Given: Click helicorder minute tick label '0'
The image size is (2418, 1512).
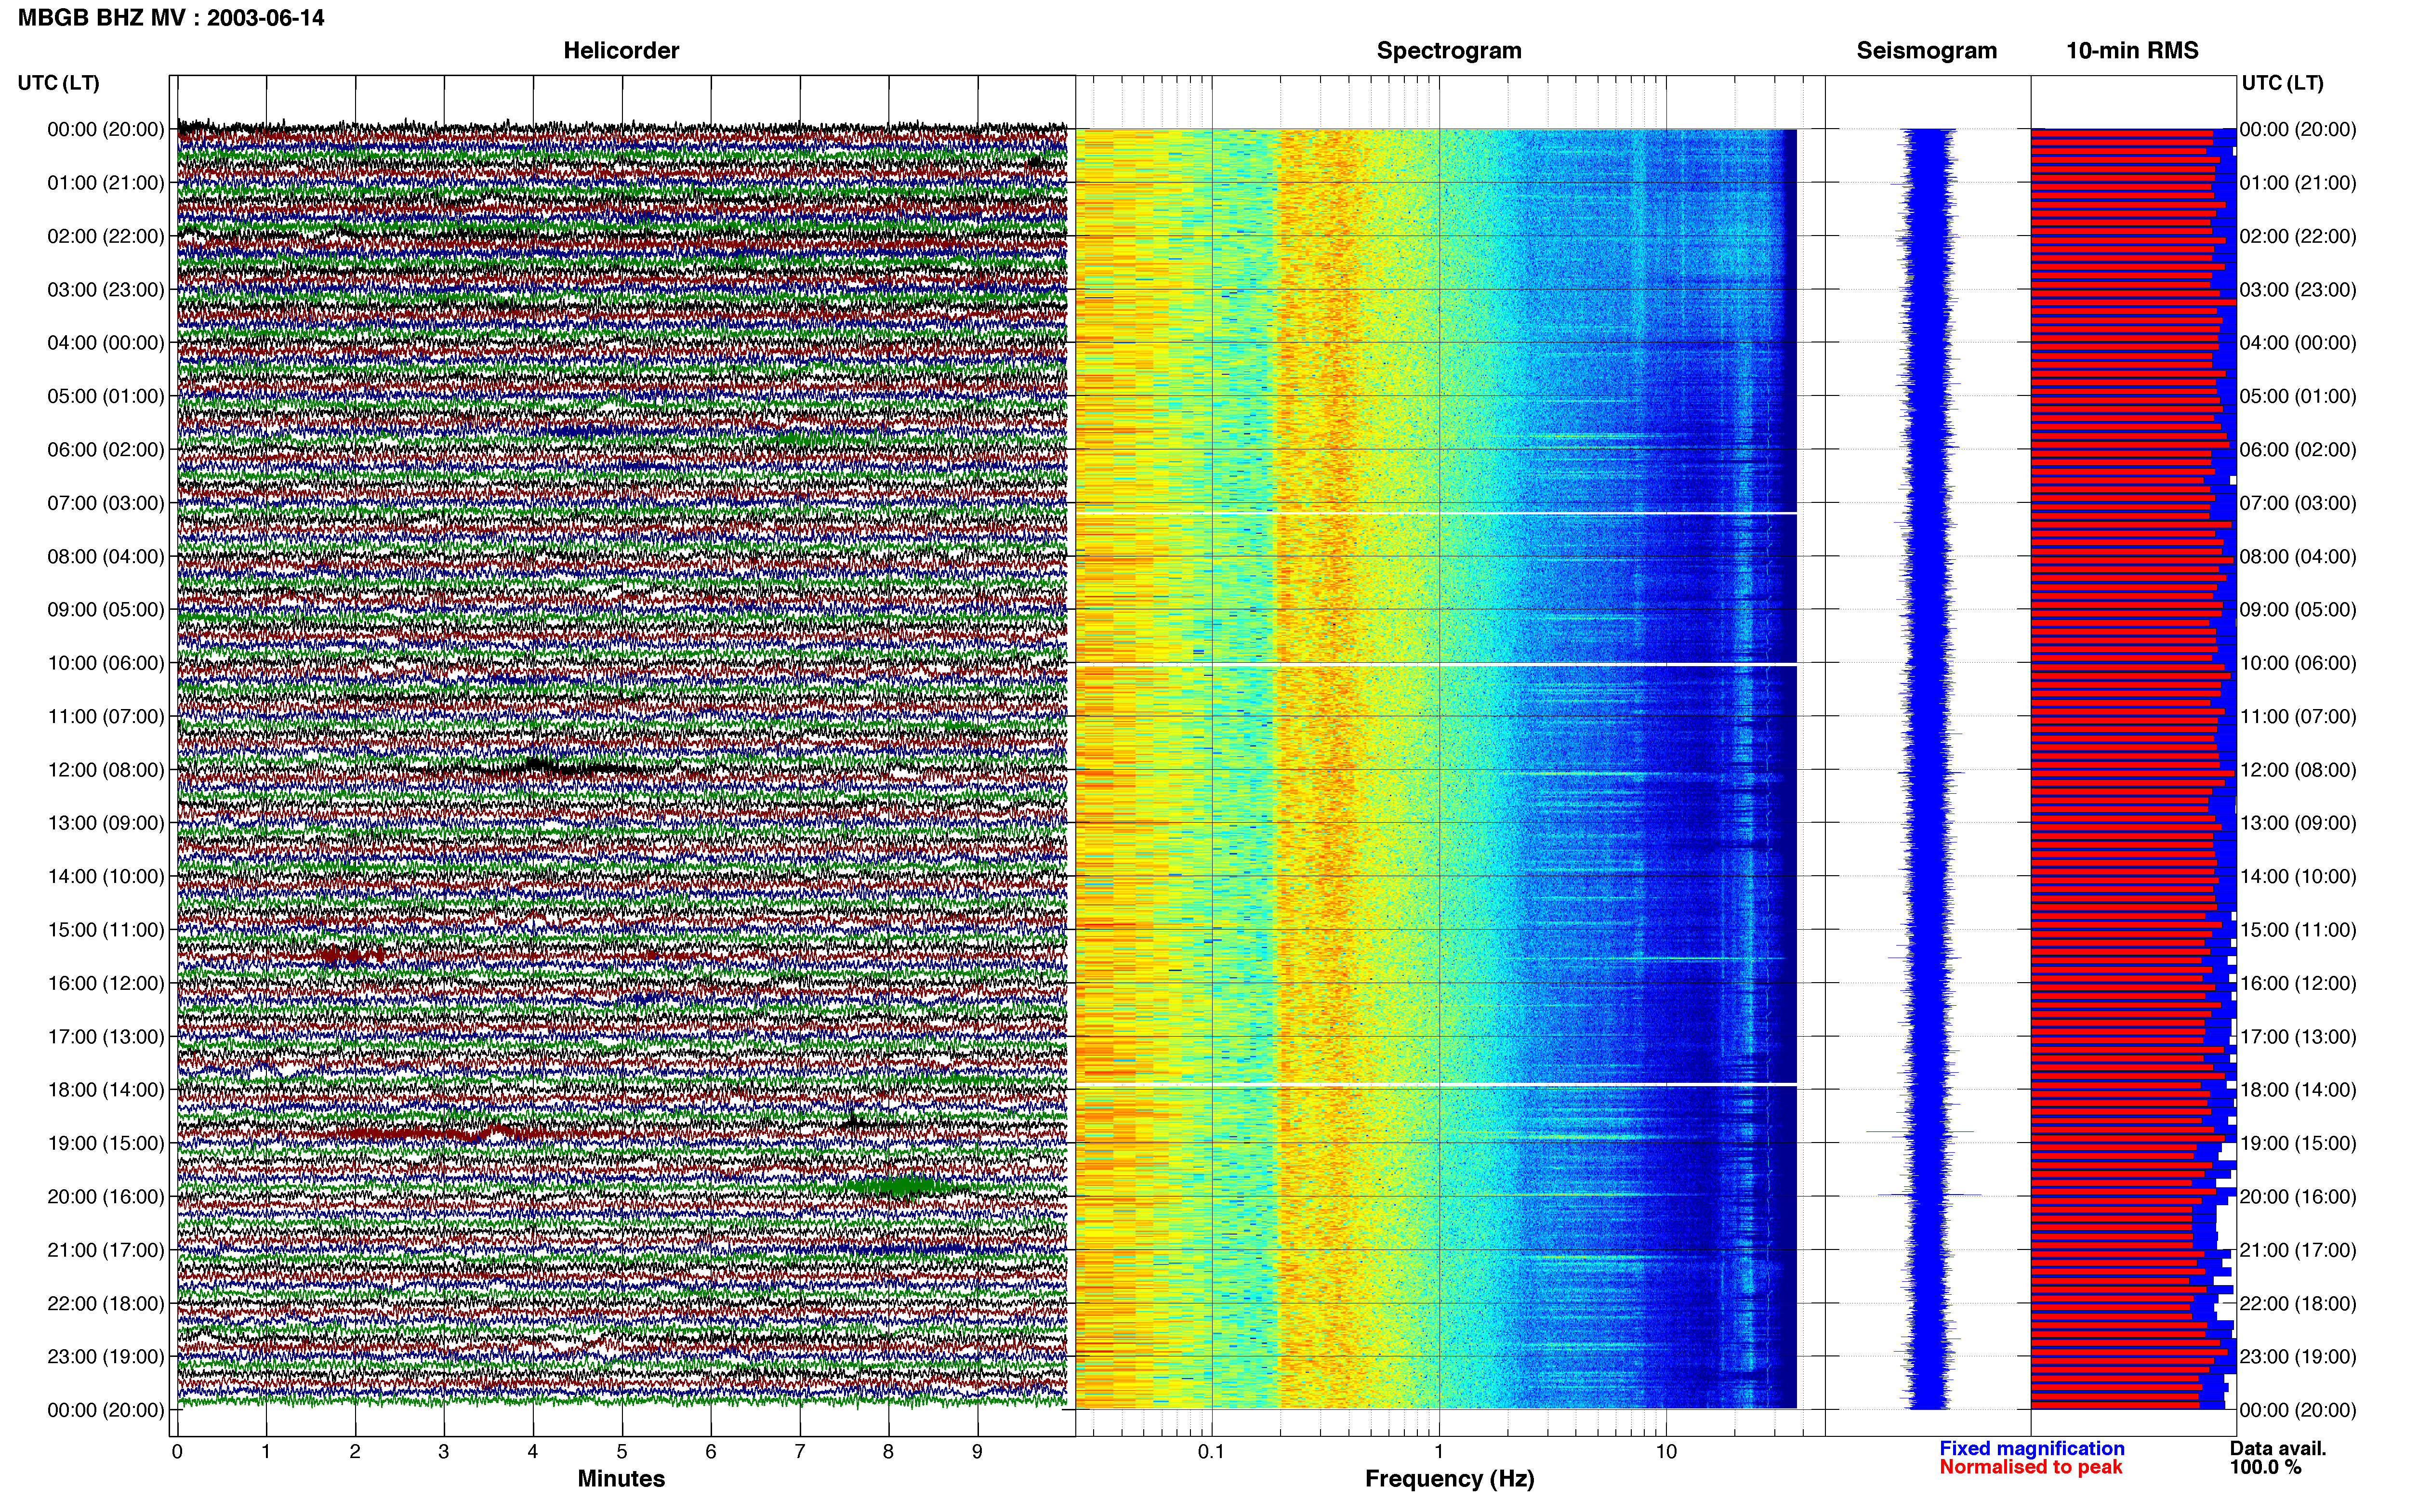Looking at the screenshot, I should (177, 1452).
